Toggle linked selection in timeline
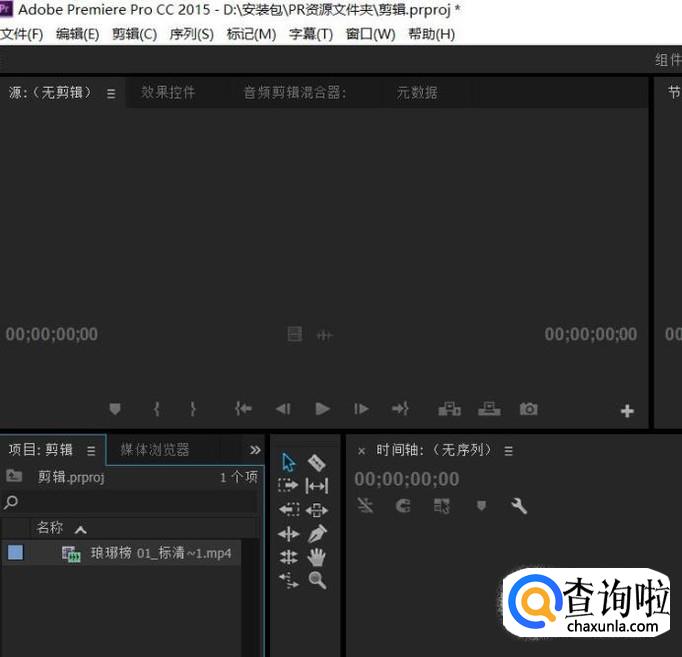This screenshot has height=657, width=682. pyautogui.click(x=442, y=507)
